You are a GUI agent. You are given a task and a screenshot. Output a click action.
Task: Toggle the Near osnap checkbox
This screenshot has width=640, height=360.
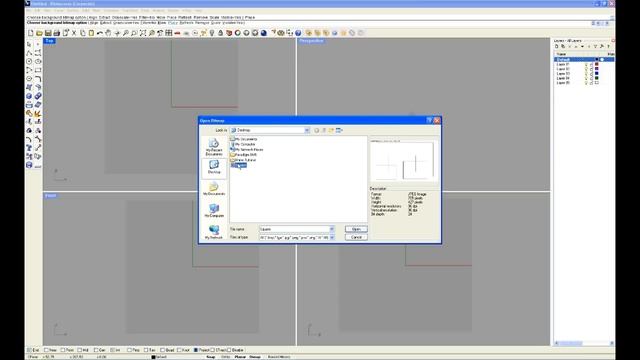47,350
